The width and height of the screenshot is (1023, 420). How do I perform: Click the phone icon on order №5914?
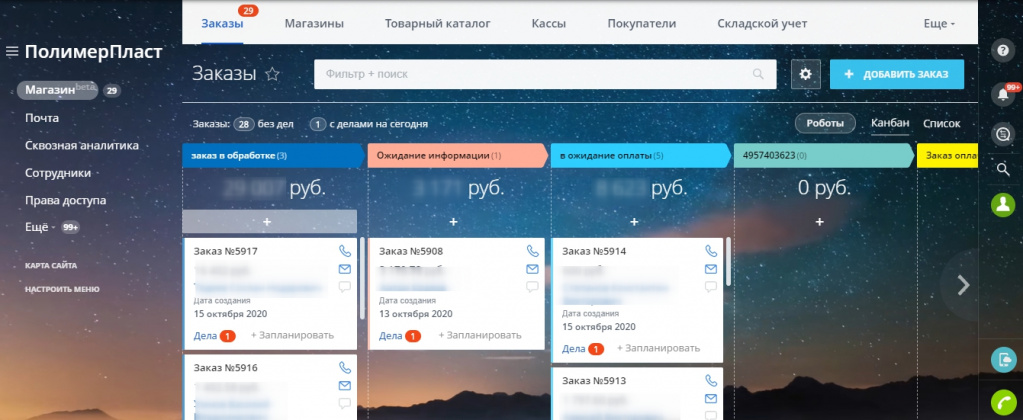[711, 251]
